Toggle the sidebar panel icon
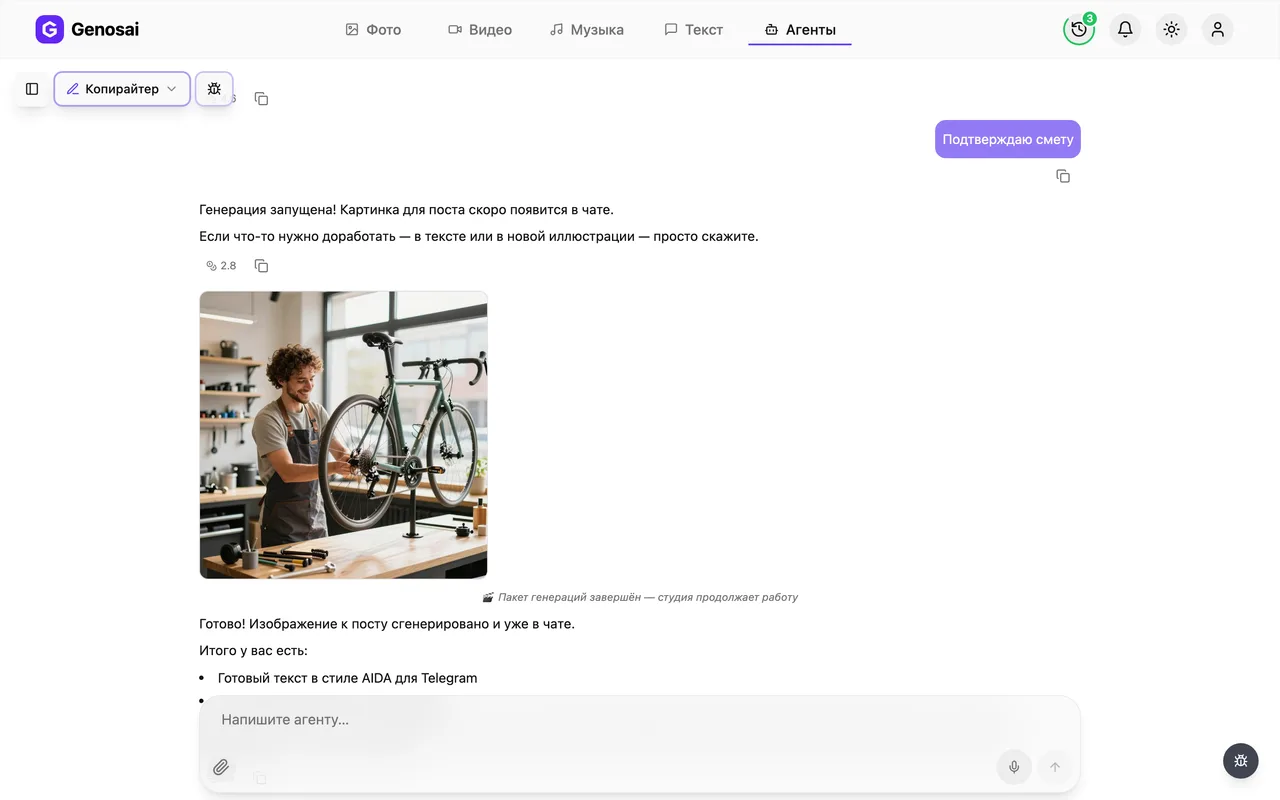 32,89
